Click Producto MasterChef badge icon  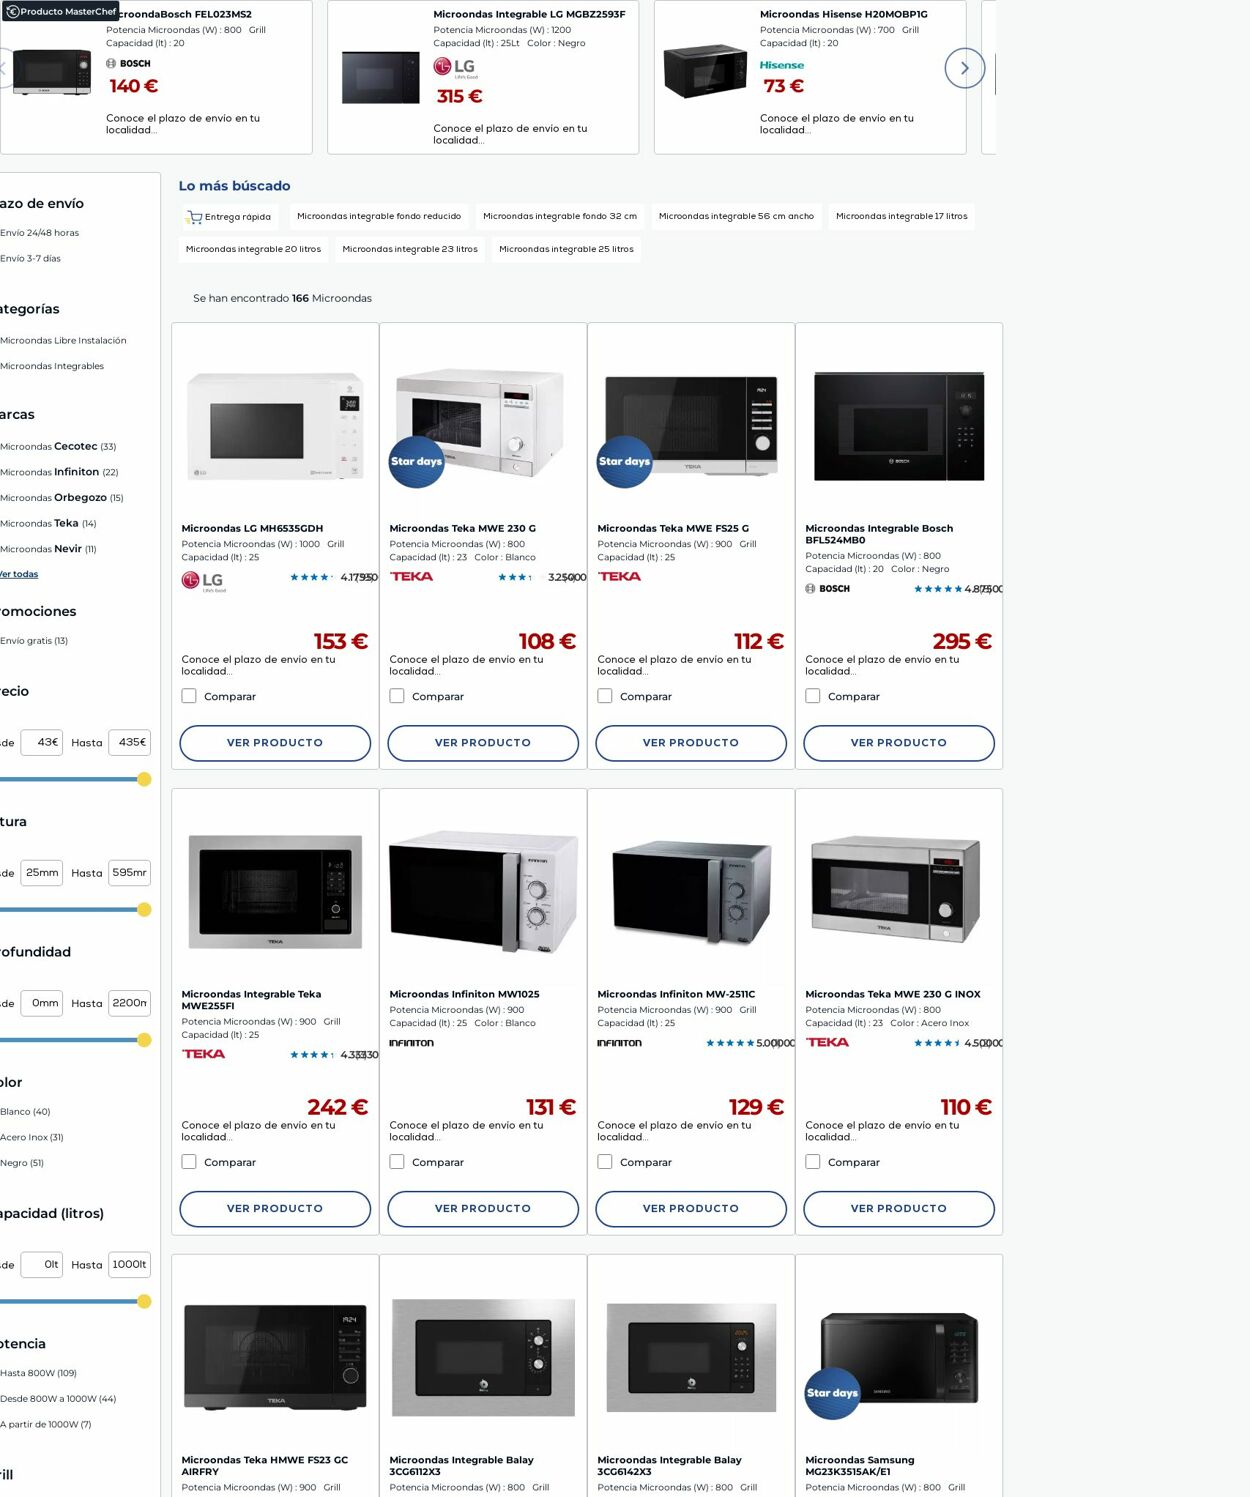click(13, 12)
